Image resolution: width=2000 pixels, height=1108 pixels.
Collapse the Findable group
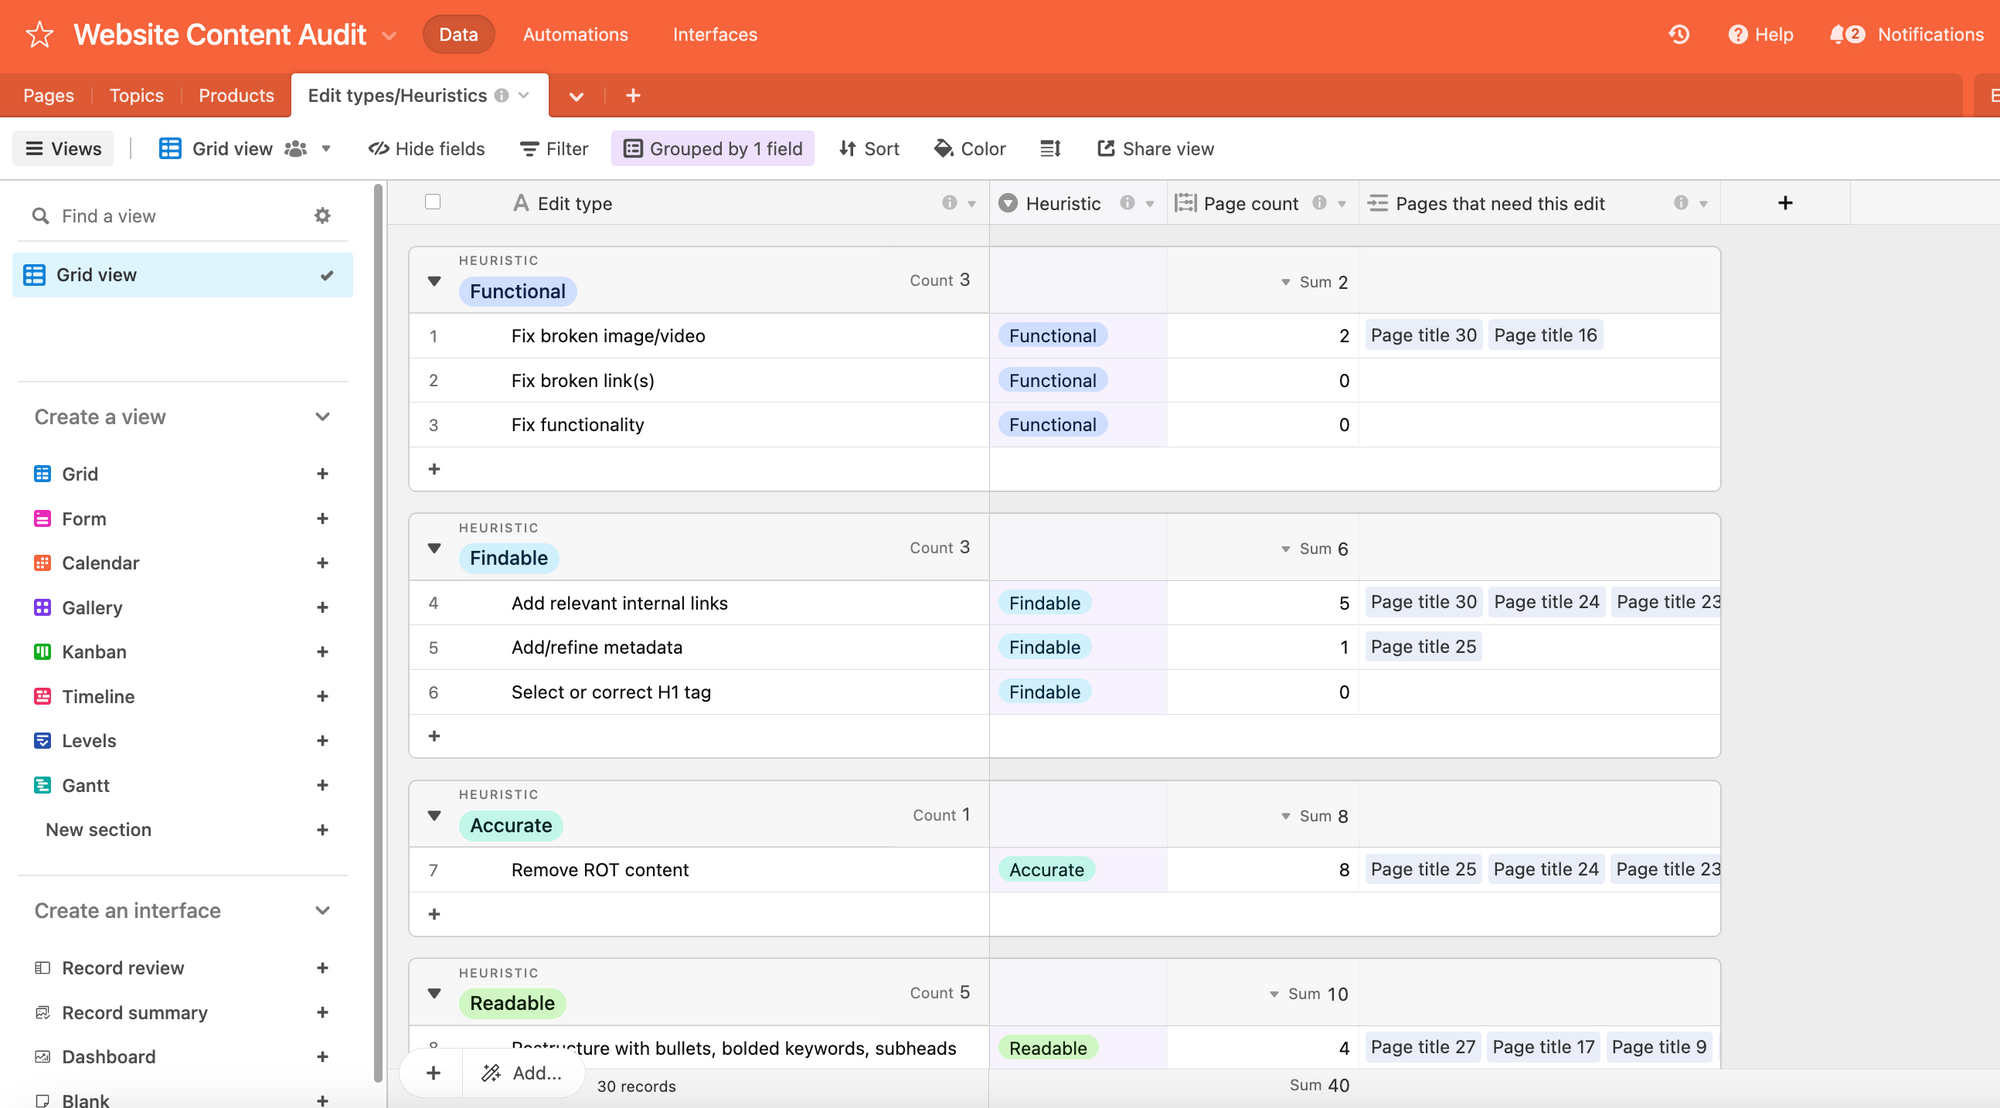[434, 548]
